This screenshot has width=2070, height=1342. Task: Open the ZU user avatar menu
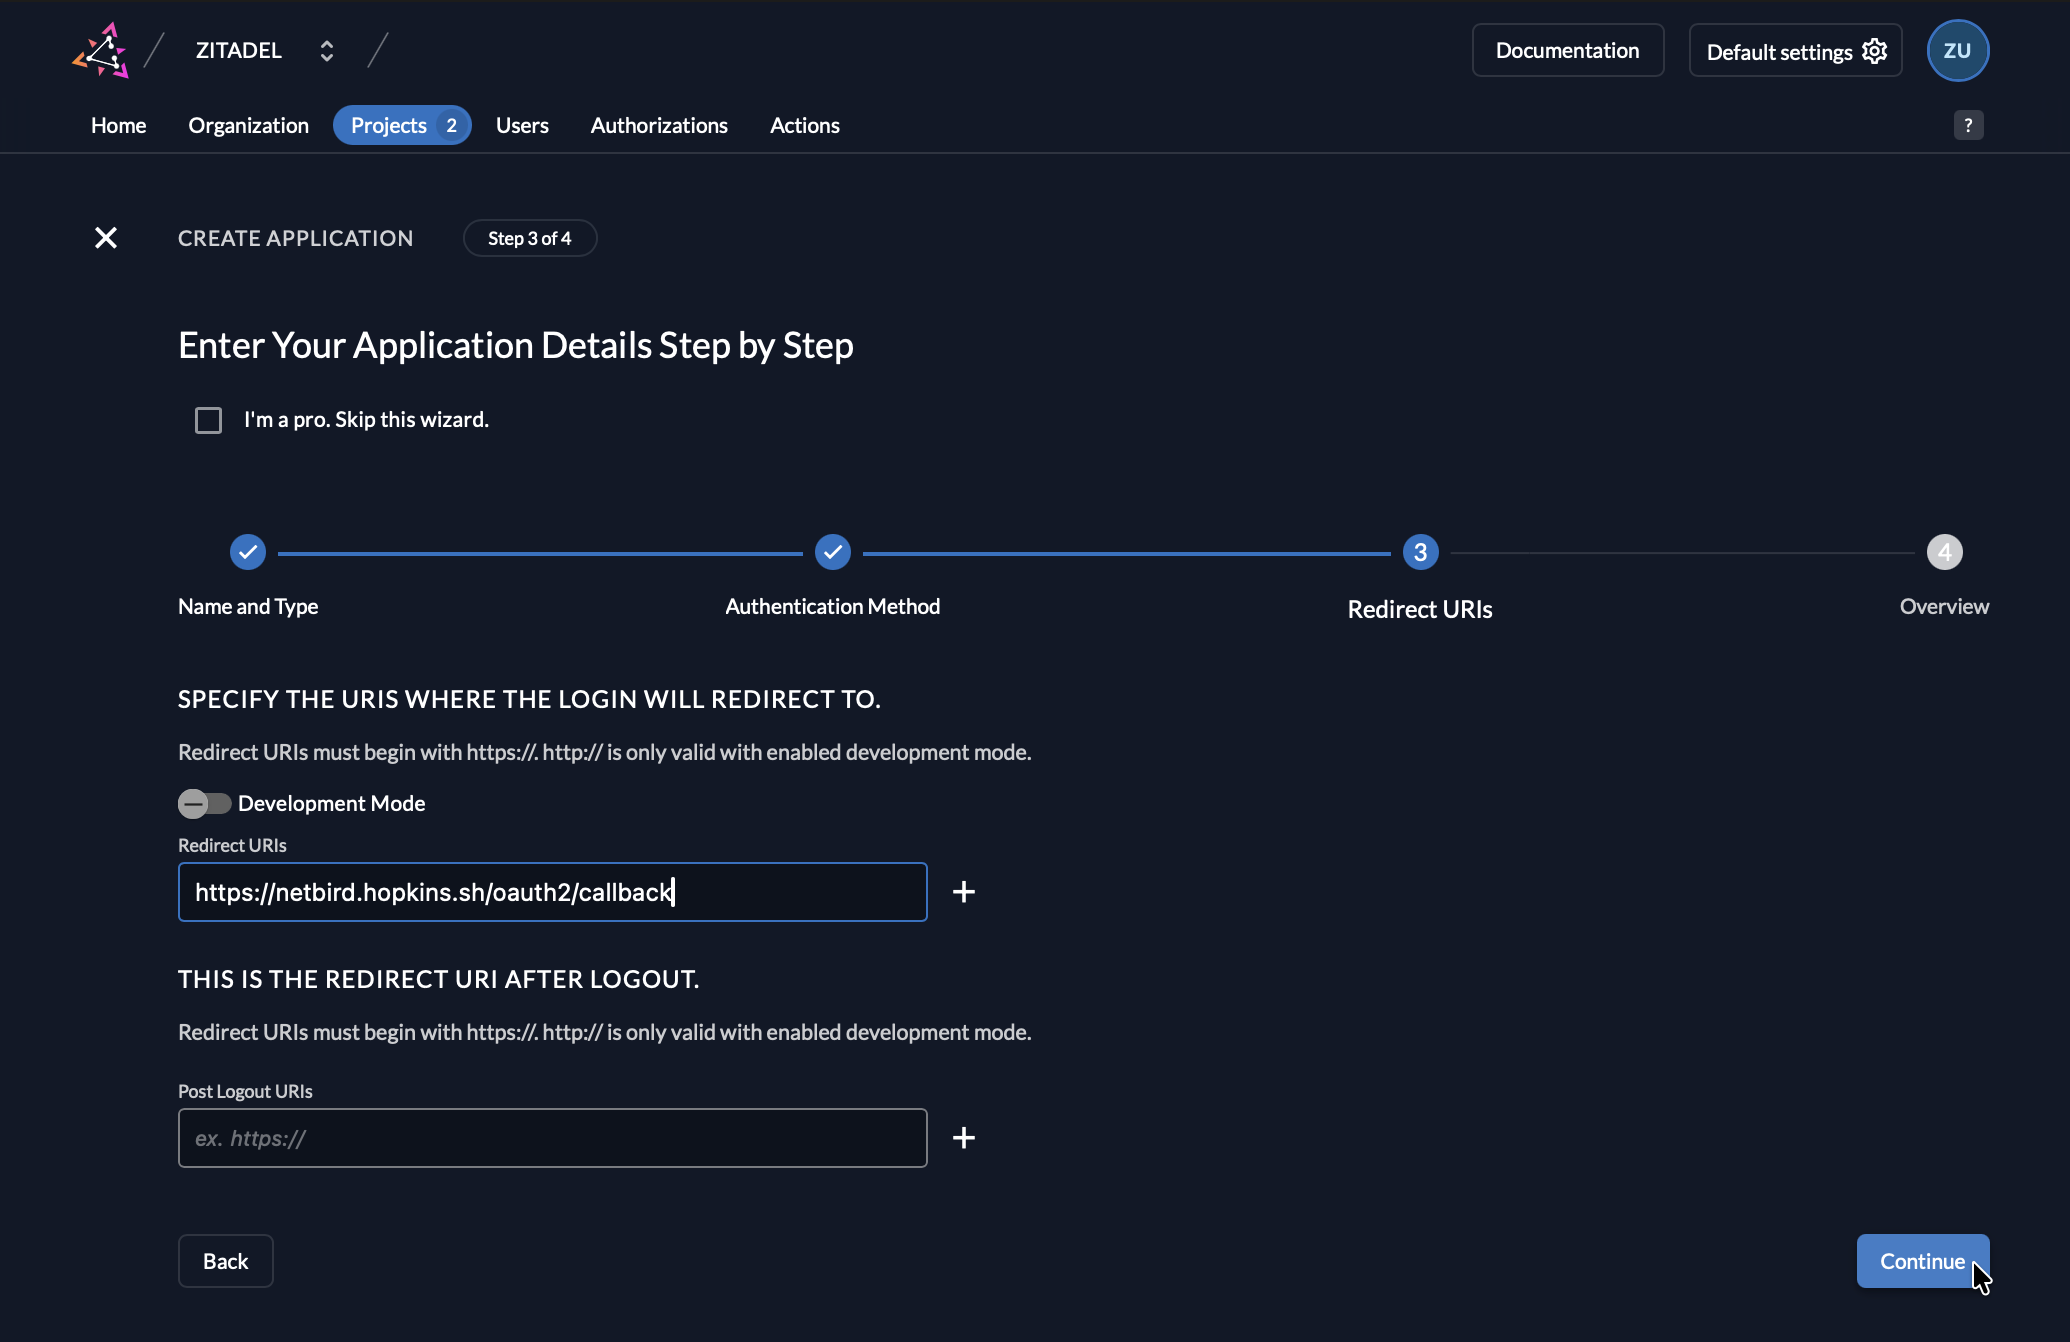(x=1957, y=50)
